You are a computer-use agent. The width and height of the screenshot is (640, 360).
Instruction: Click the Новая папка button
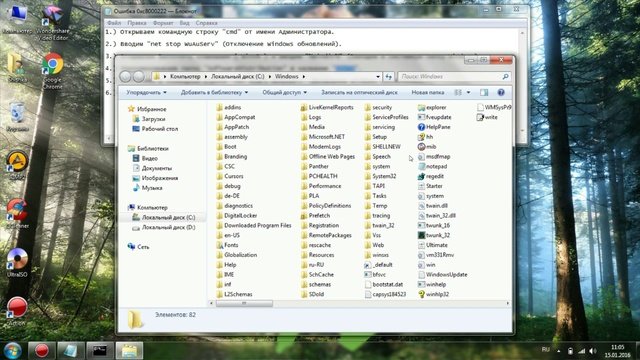427,93
